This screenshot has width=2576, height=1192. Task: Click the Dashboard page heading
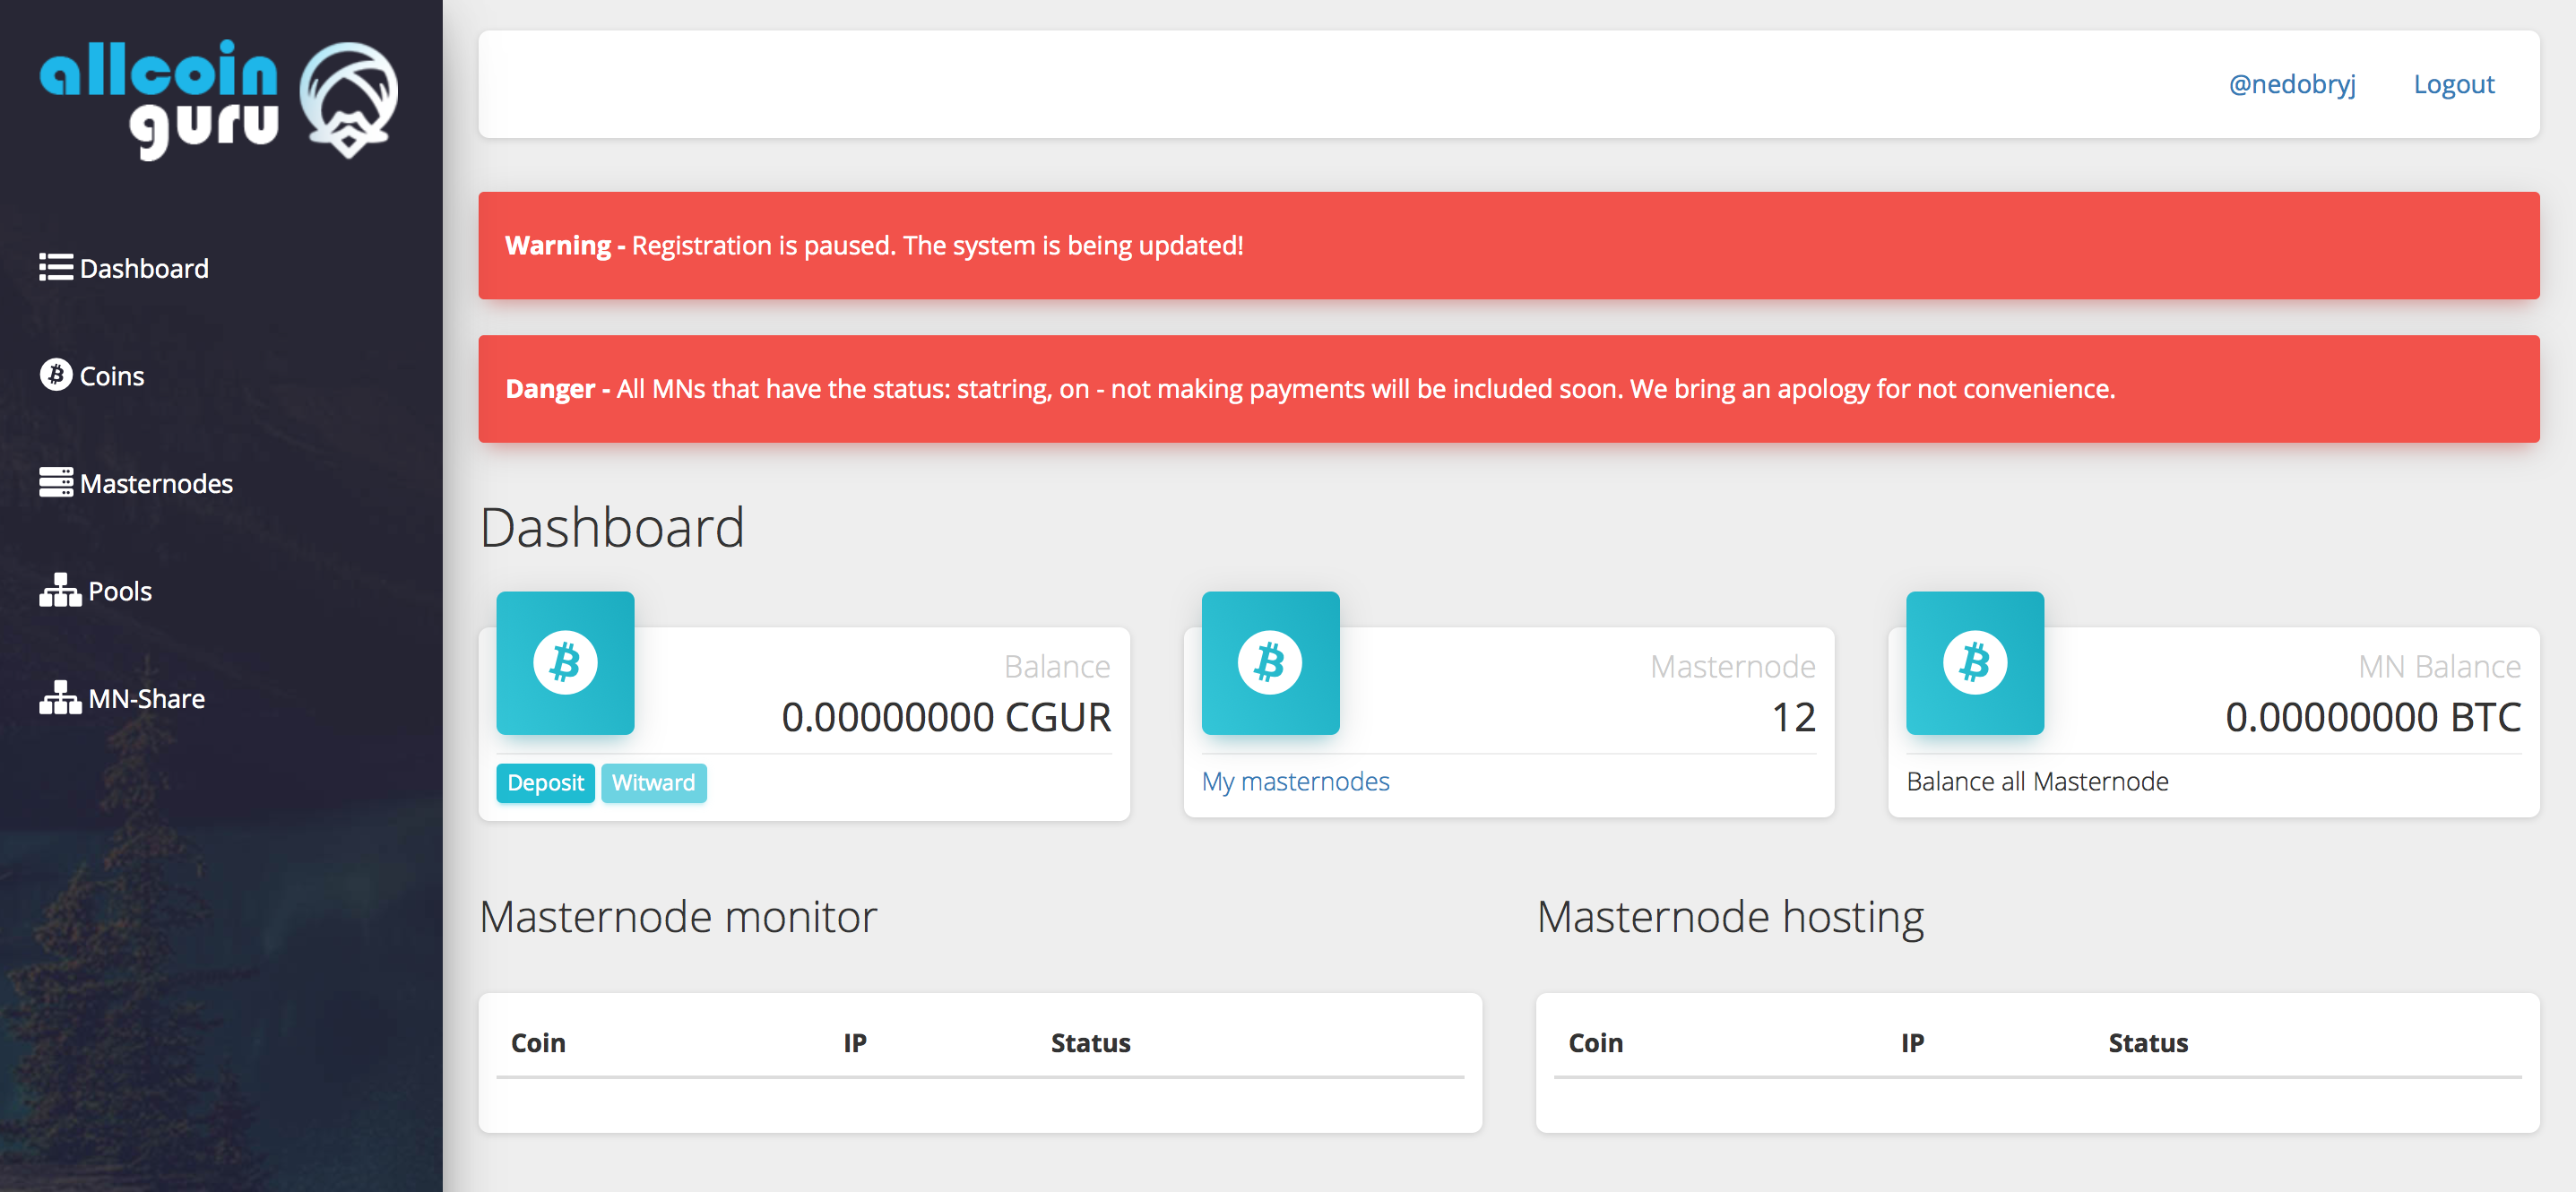pyautogui.click(x=612, y=527)
